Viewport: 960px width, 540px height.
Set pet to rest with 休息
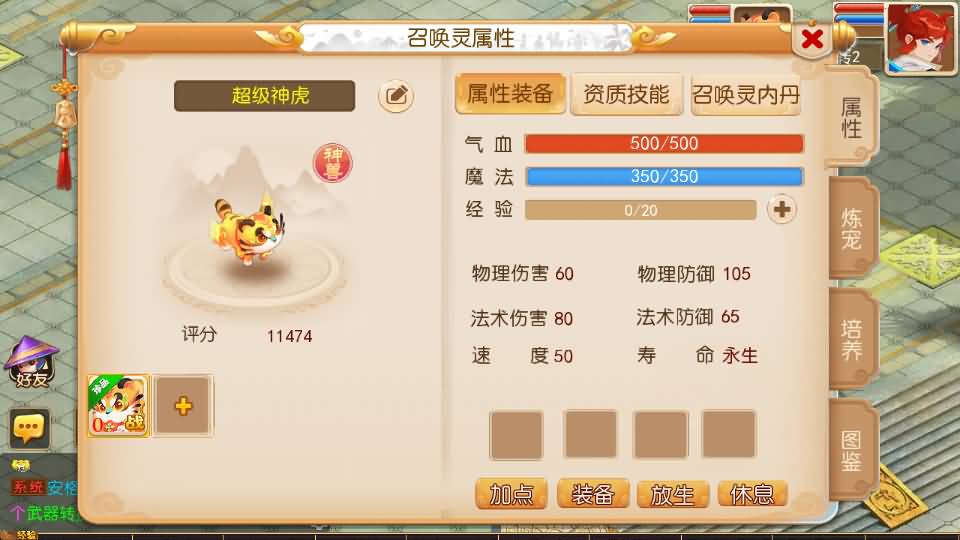pyautogui.click(x=752, y=494)
